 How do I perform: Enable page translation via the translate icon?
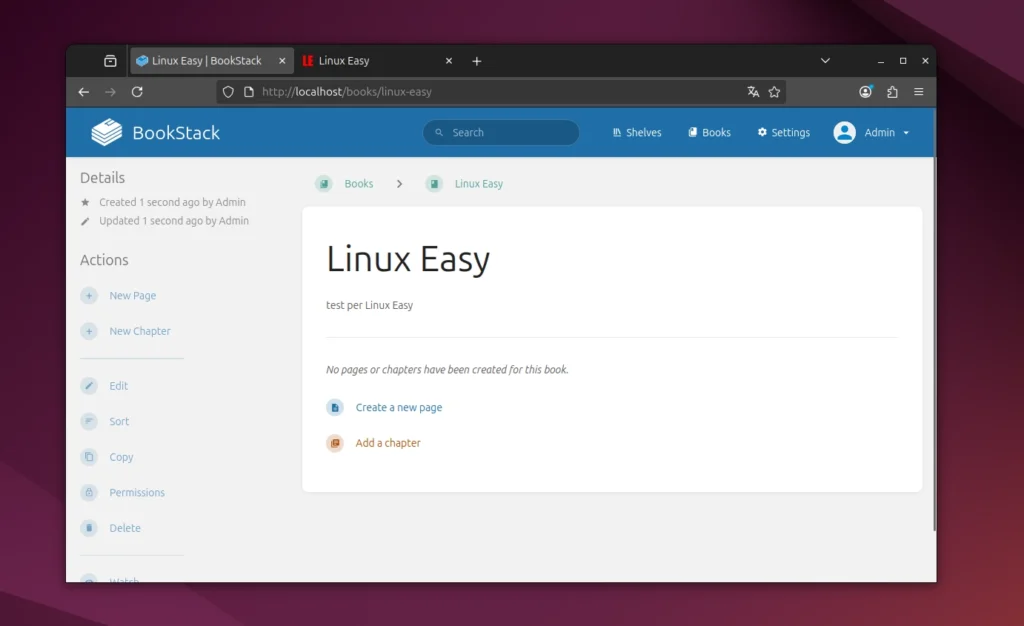753,91
